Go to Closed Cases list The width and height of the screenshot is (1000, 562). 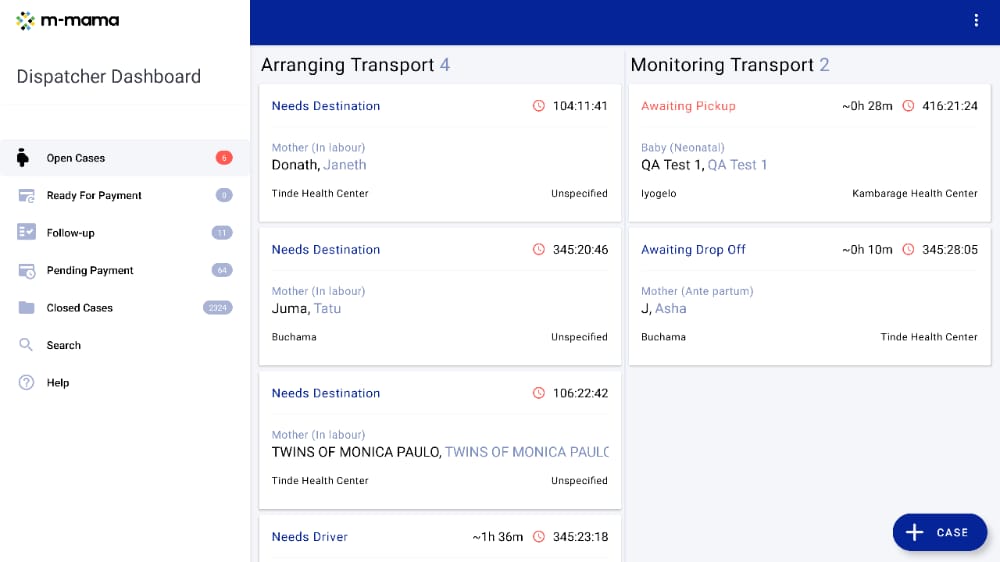[x=80, y=308]
